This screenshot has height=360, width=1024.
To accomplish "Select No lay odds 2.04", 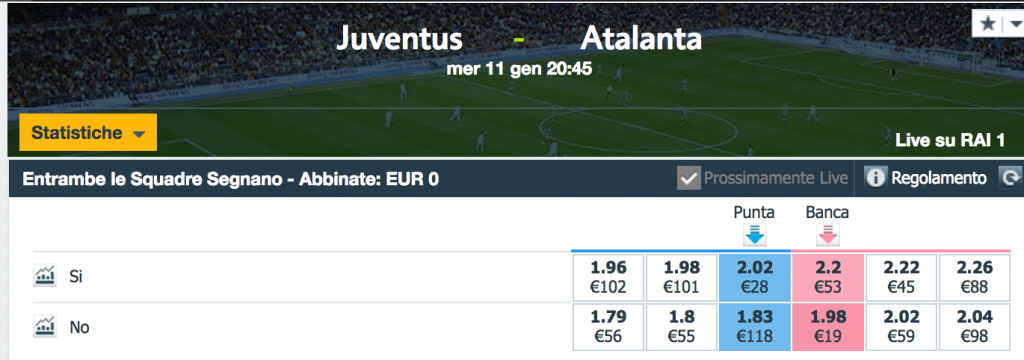I will pyautogui.click(x=974, y=327).
